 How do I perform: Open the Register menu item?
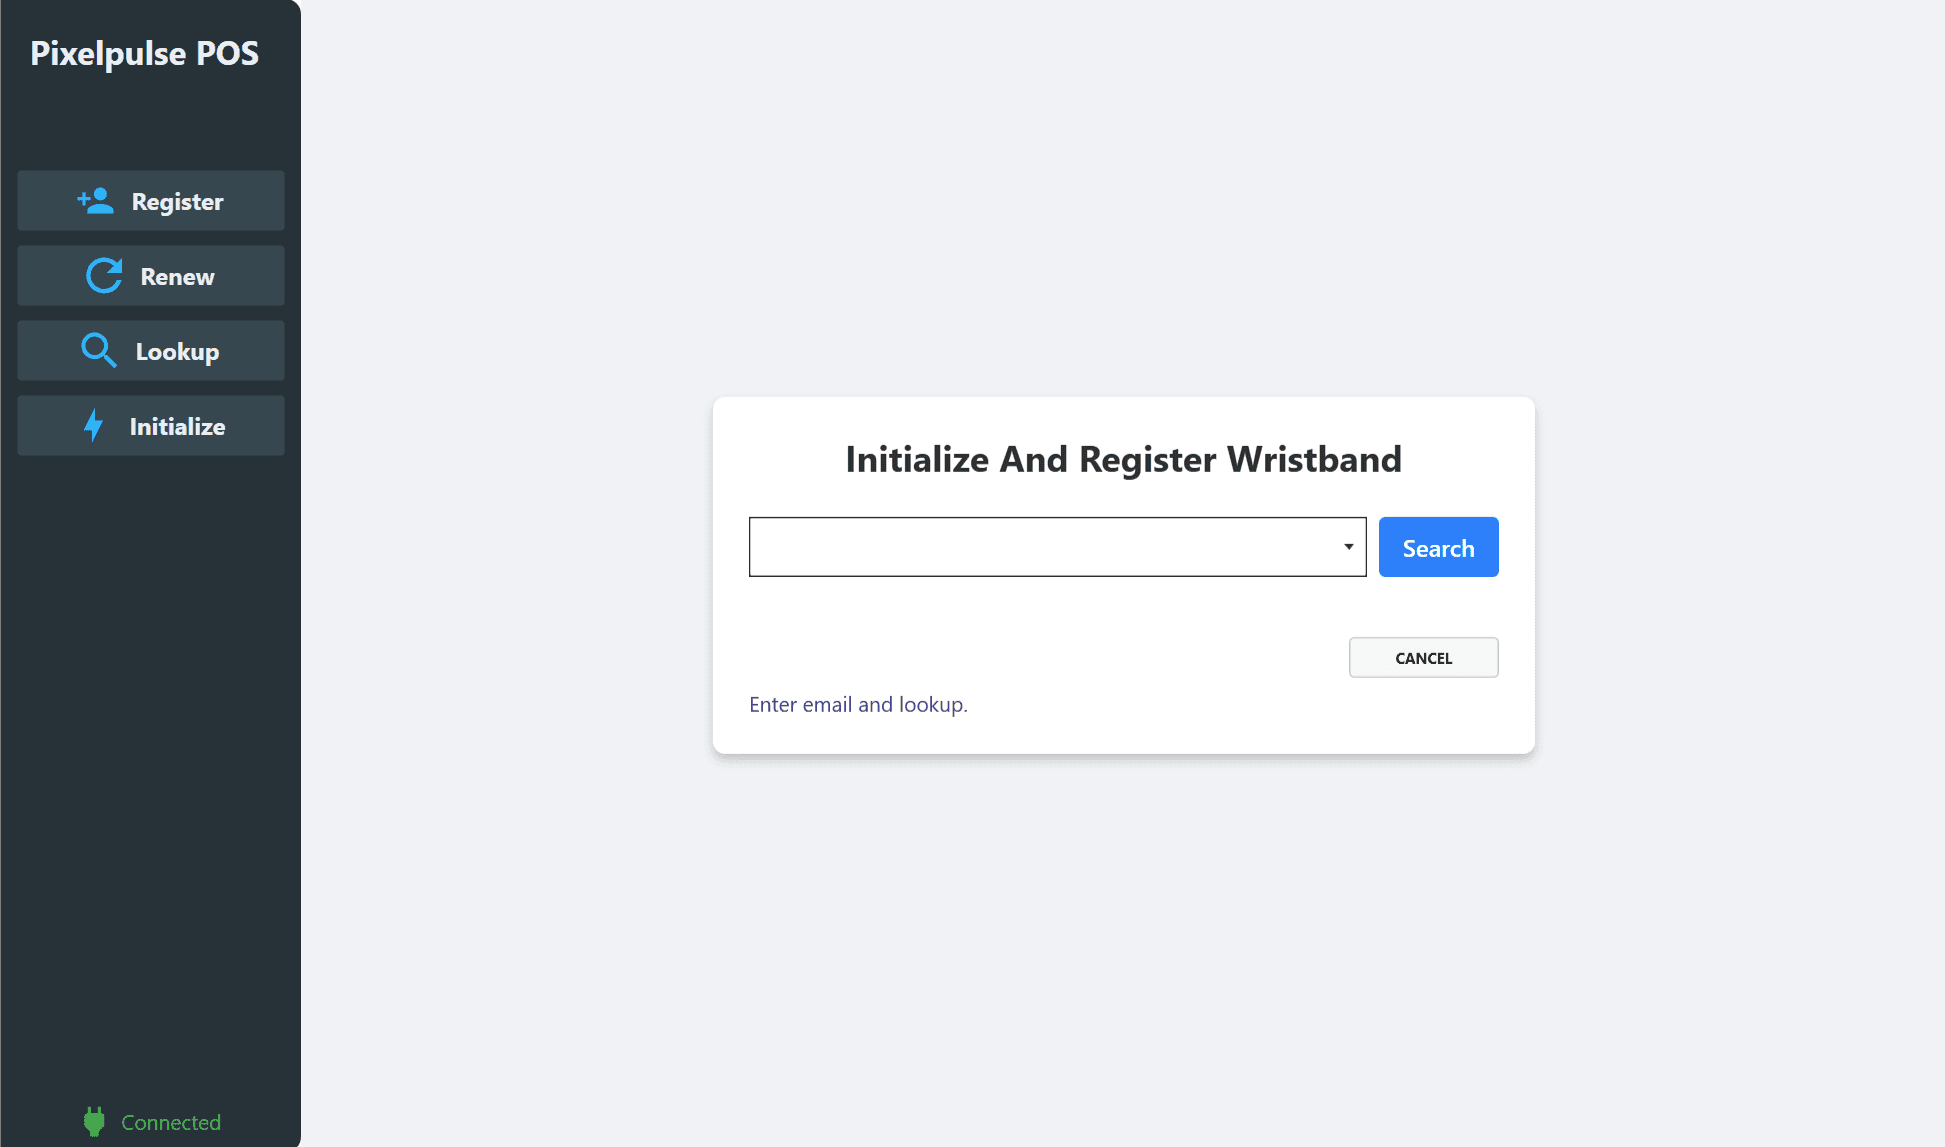(x=177, y=202)
